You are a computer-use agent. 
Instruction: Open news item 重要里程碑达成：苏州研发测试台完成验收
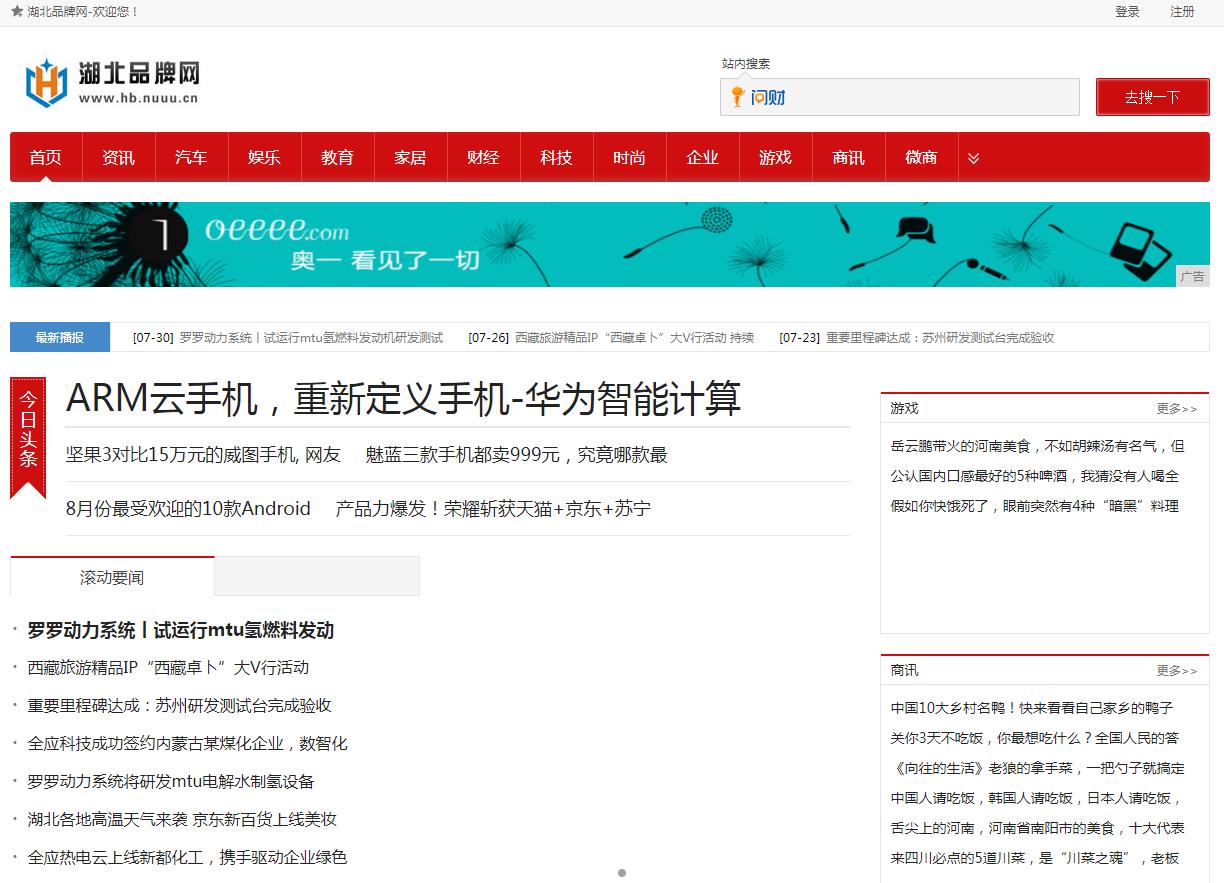click(179, 706)
